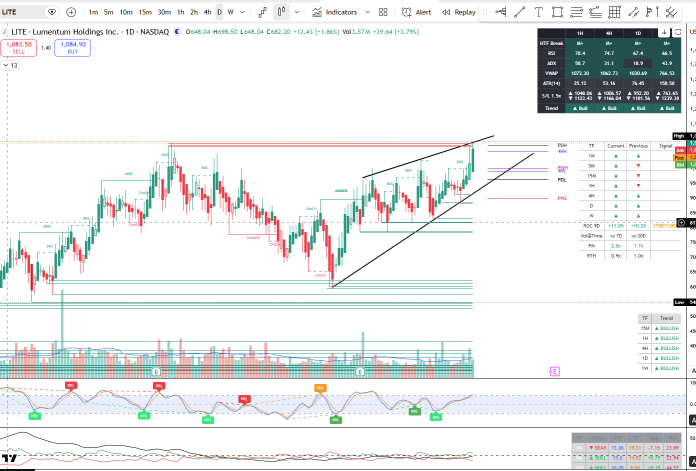Switch to 30m timeframe
696x471 pixels.
click(164, 12)
